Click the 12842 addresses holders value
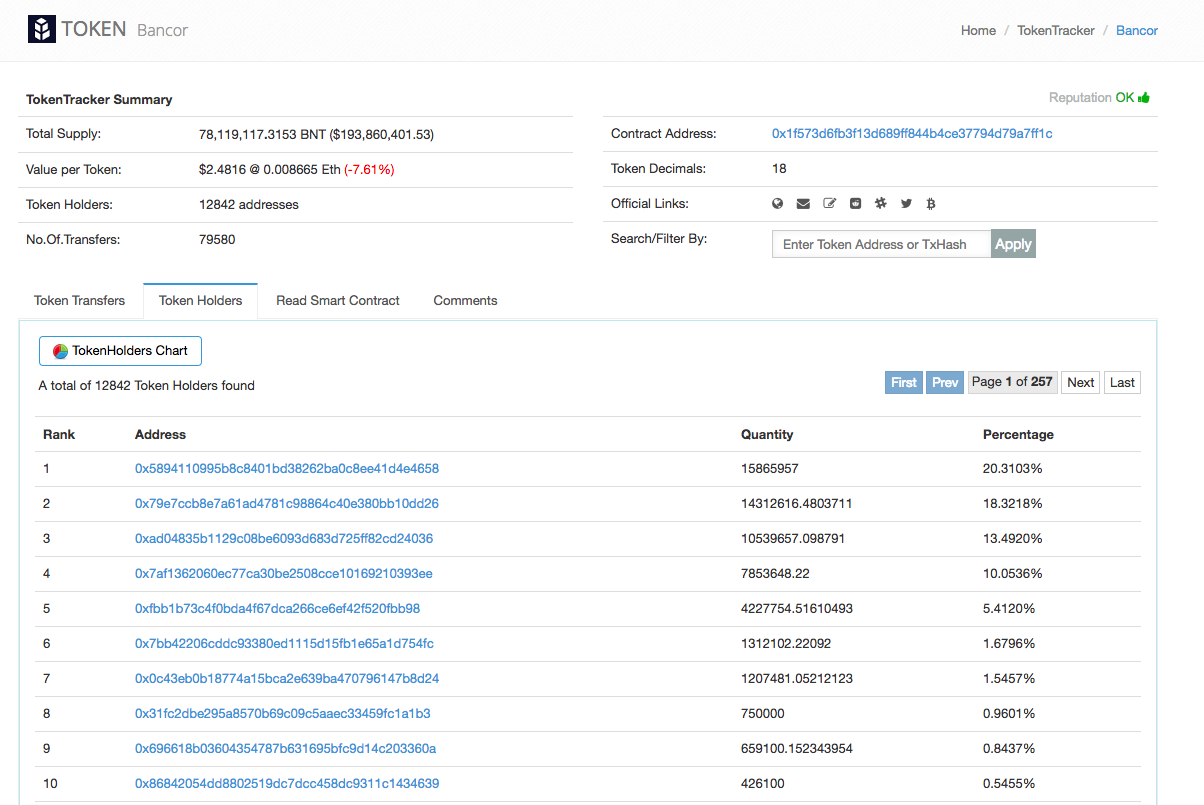 [249, 204]
